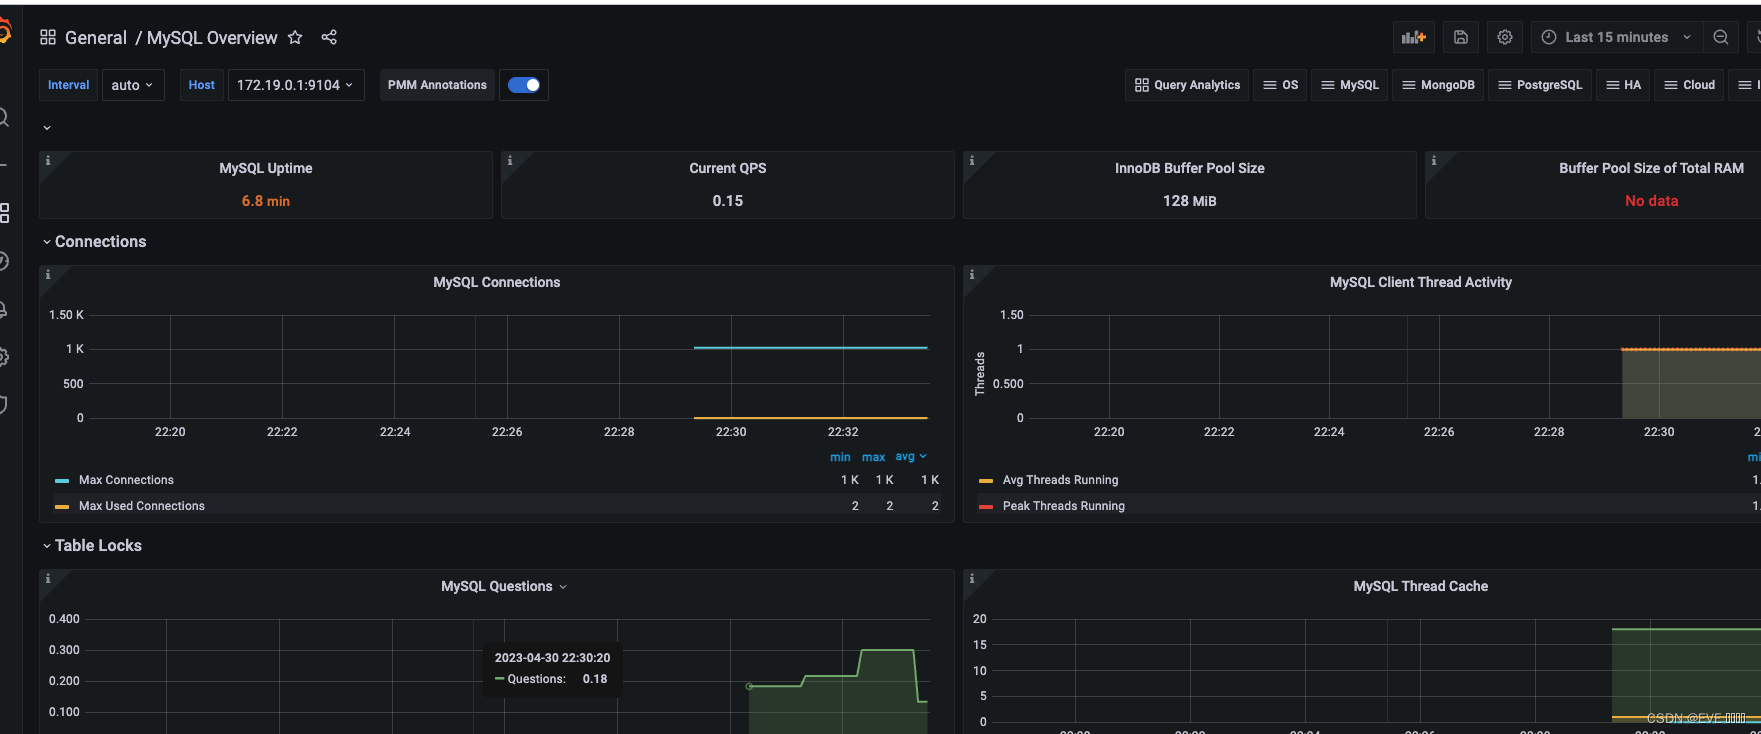Open the sidebar Configuration gear icon

[x=4, y=357]
